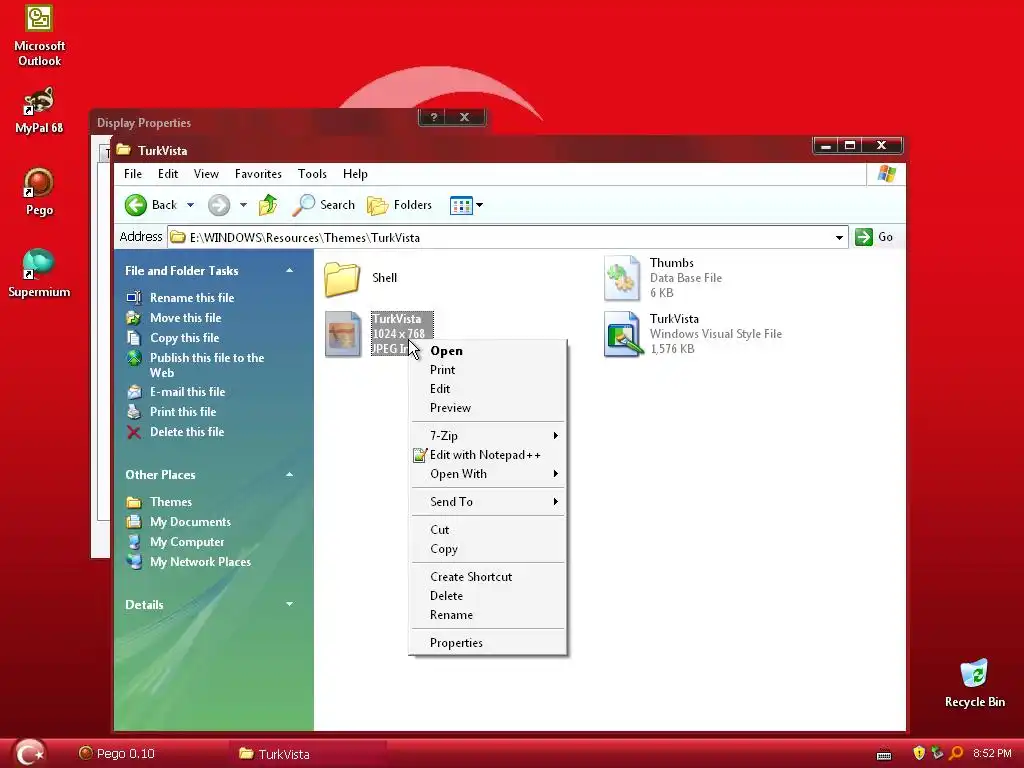Click Windows flag logo in menu bar
Image resolution: width=1024 pixels, height=768 pixels.
coord(887,174)
